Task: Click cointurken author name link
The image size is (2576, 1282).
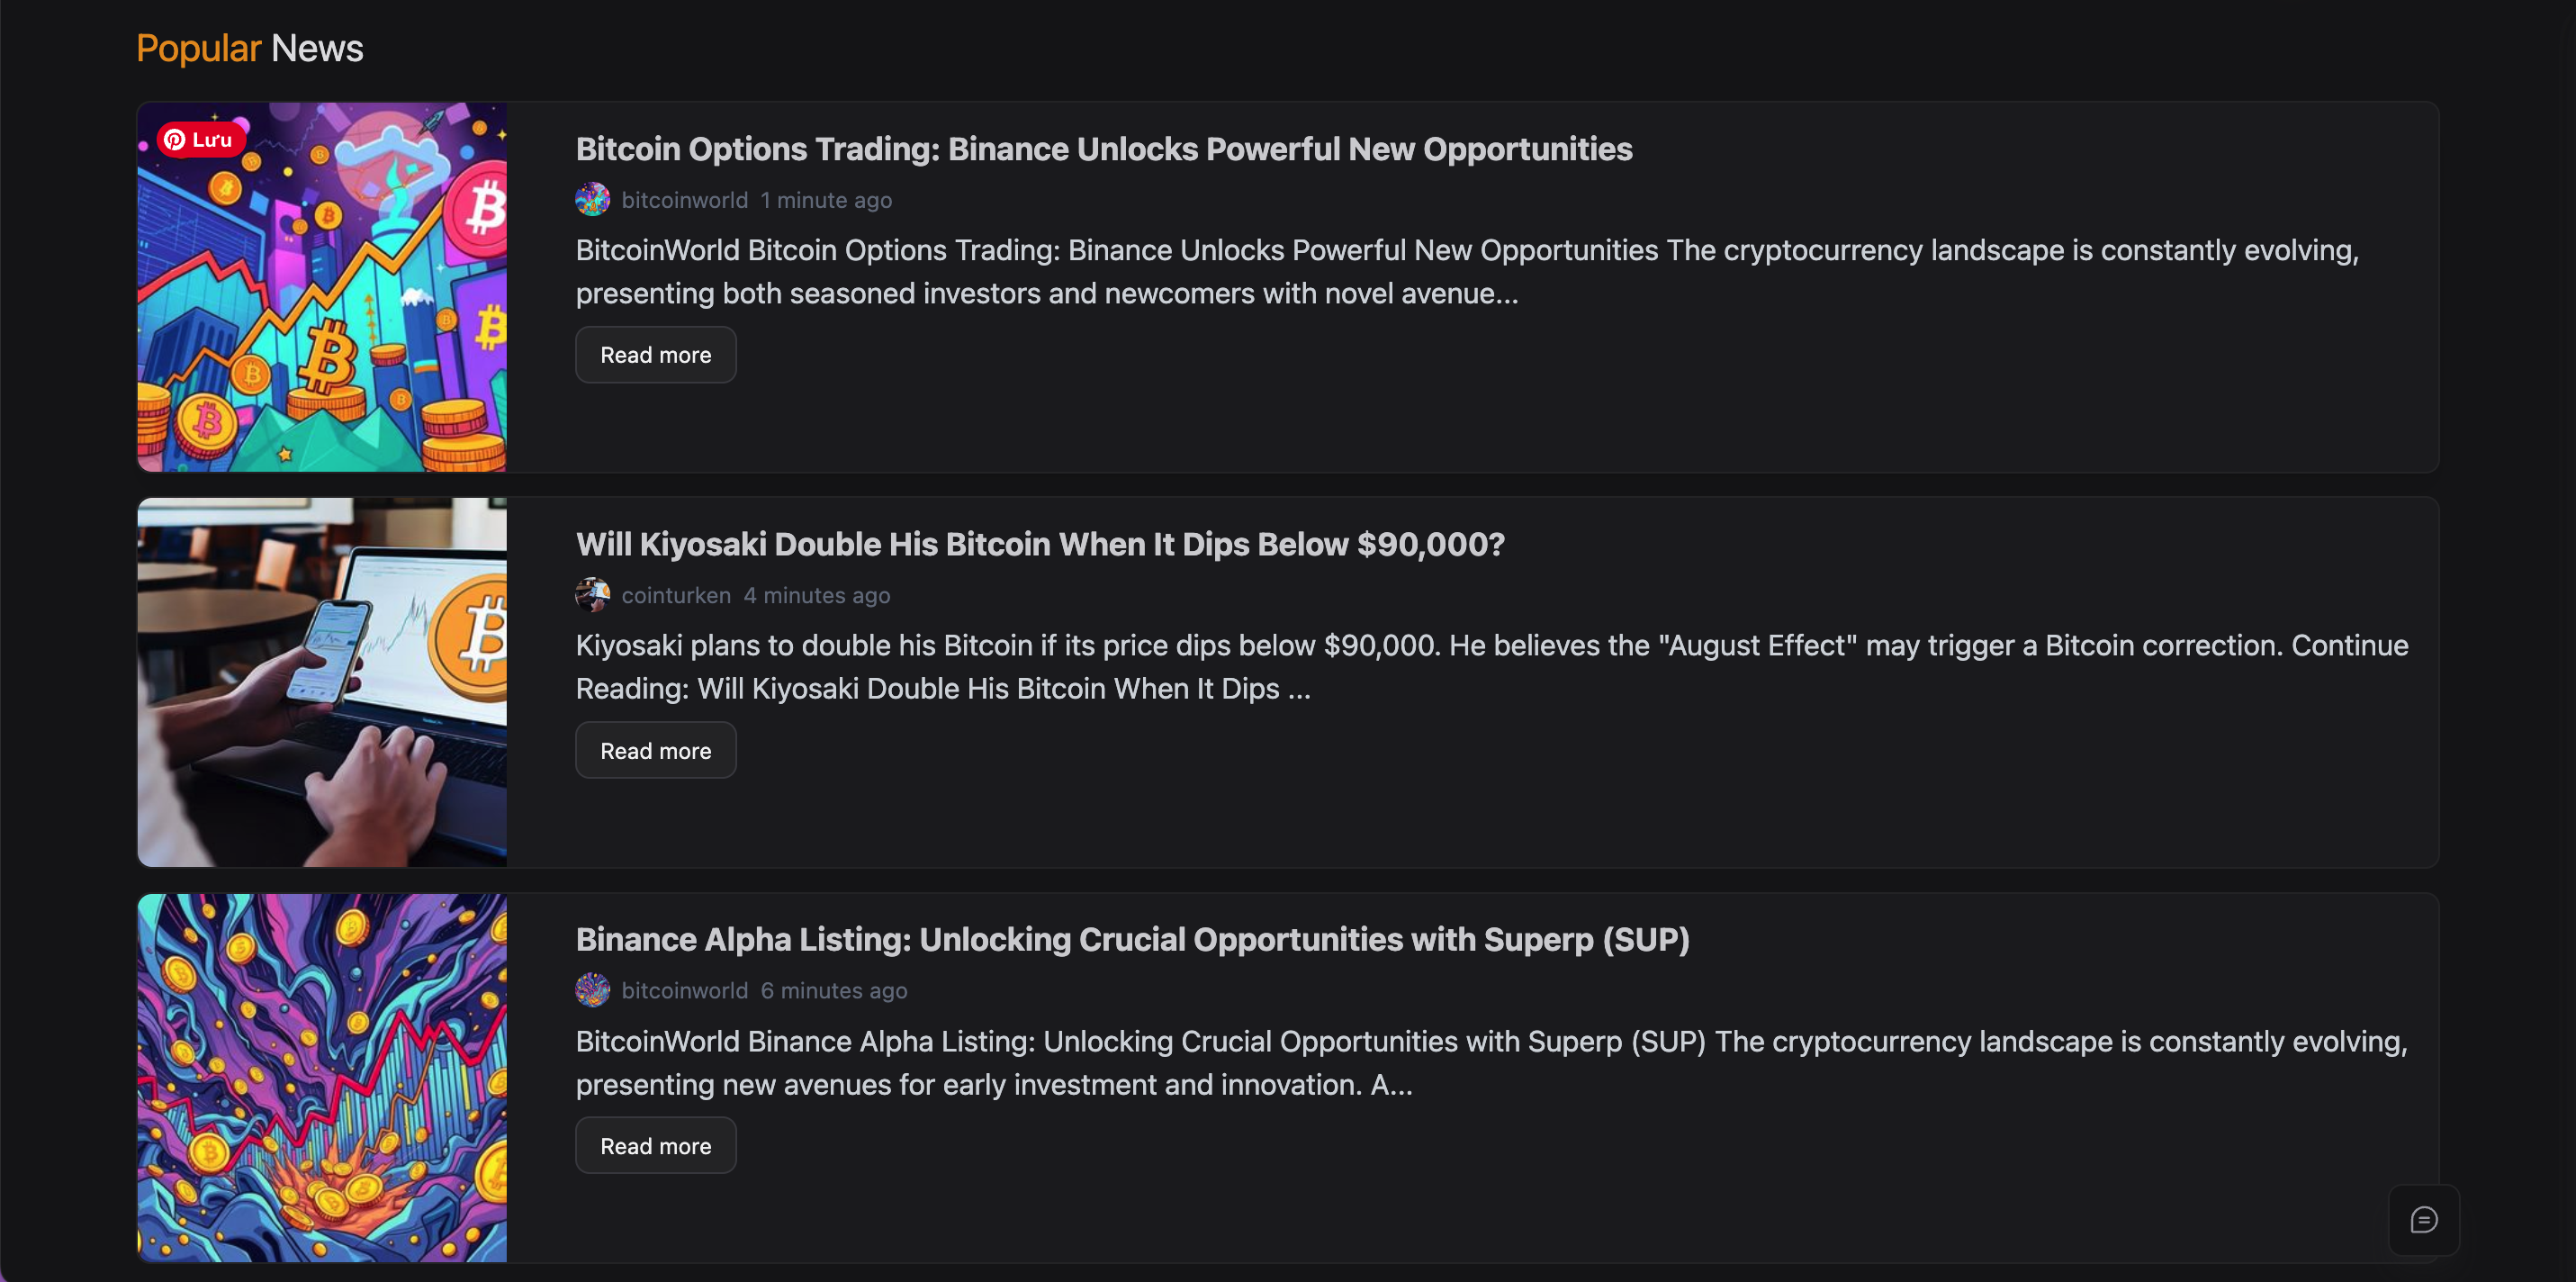Action: pyautogui.click(x=676, y=595)
